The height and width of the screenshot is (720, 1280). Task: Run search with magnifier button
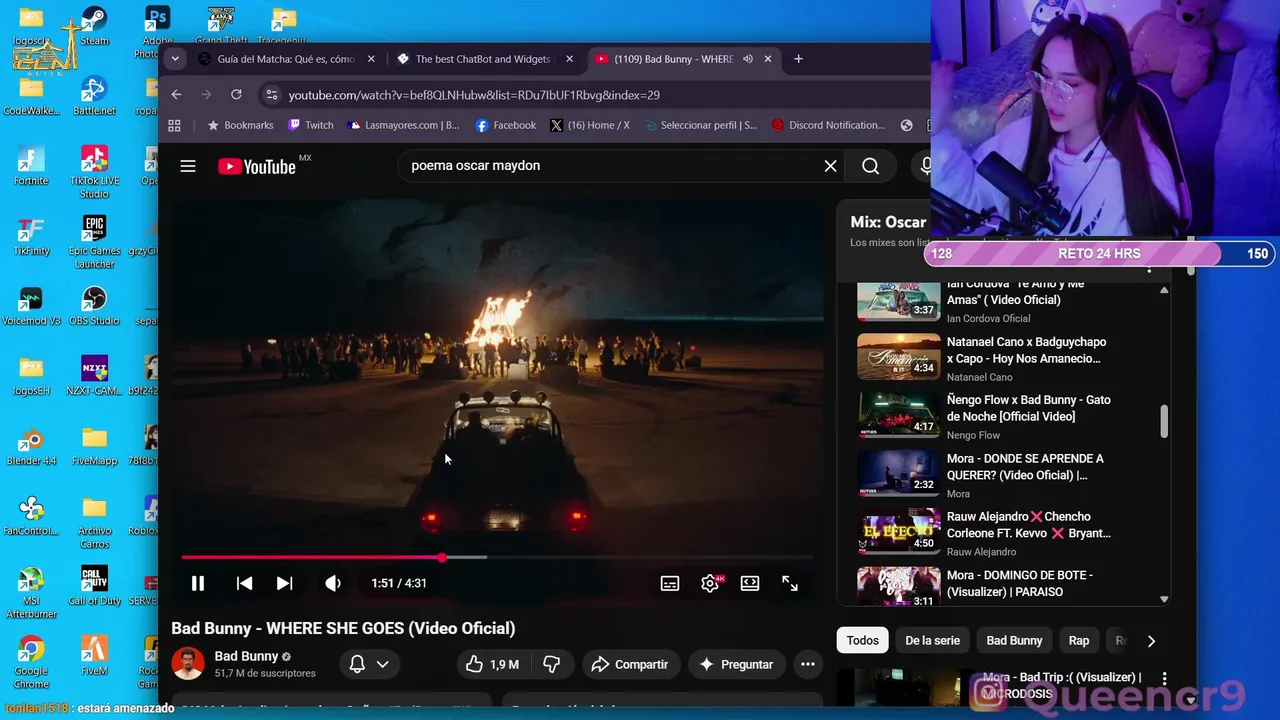point(871,166)
